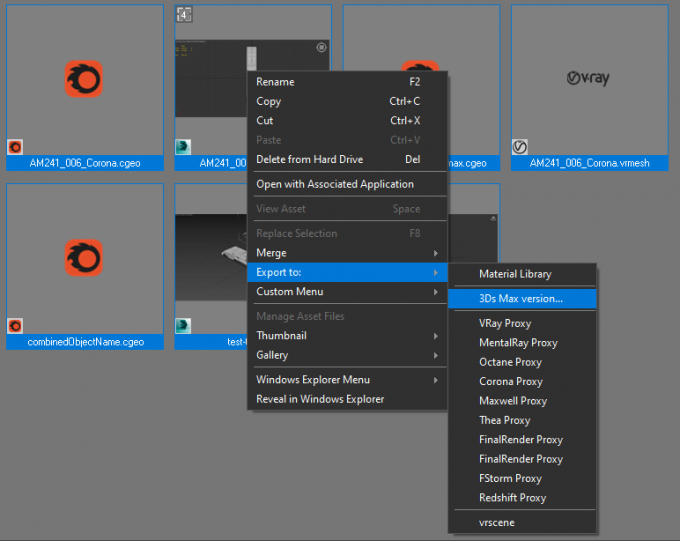
Task: Export as MentalRay Proxy
Action: pyautogui.click(x=522, y=343)
